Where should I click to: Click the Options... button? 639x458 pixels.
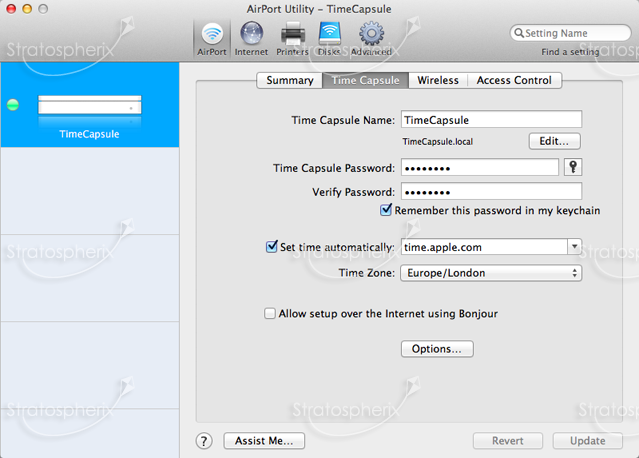437,349
